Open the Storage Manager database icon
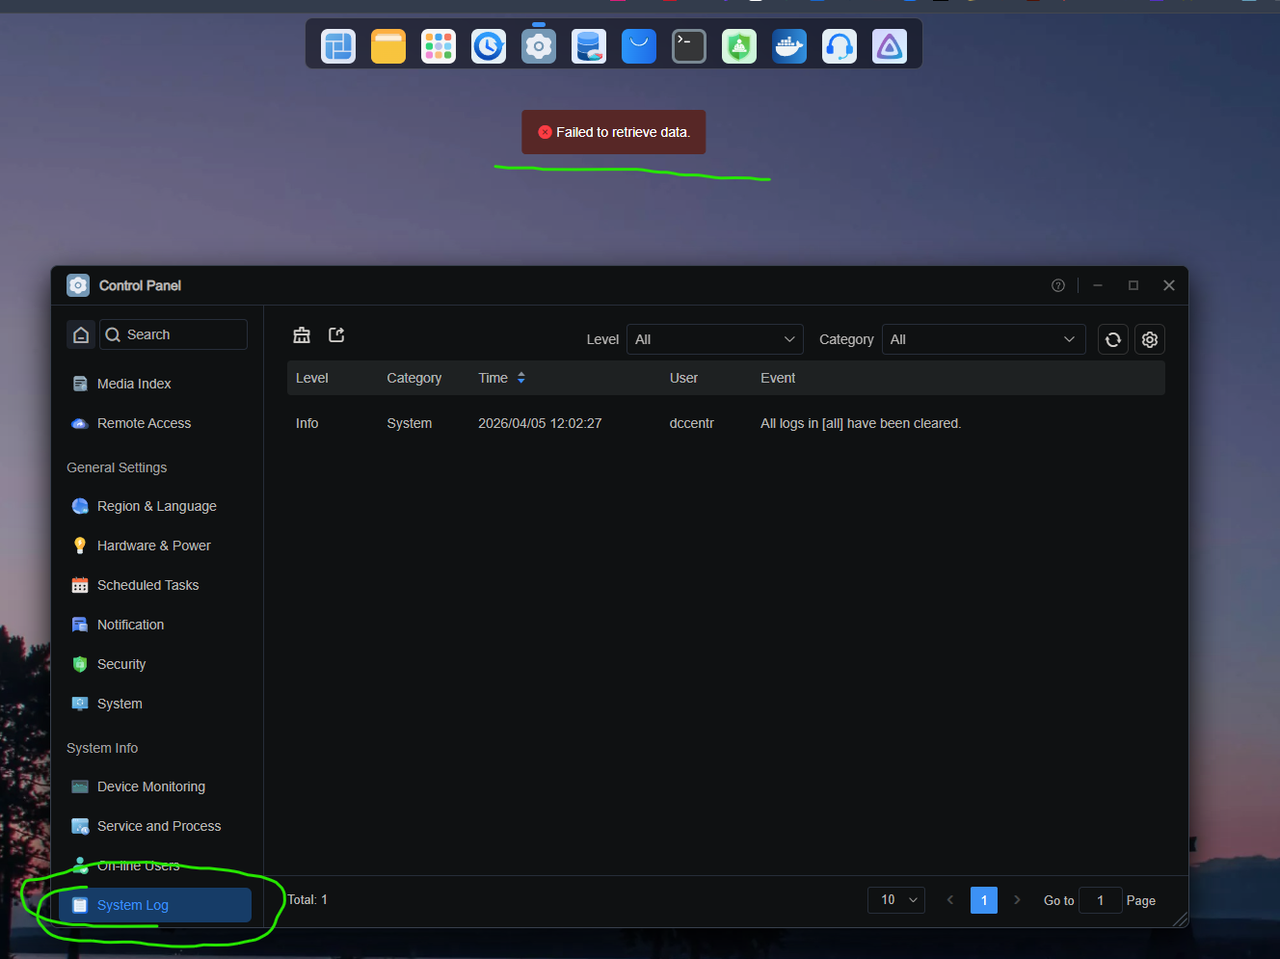 [x=588, y=46]
